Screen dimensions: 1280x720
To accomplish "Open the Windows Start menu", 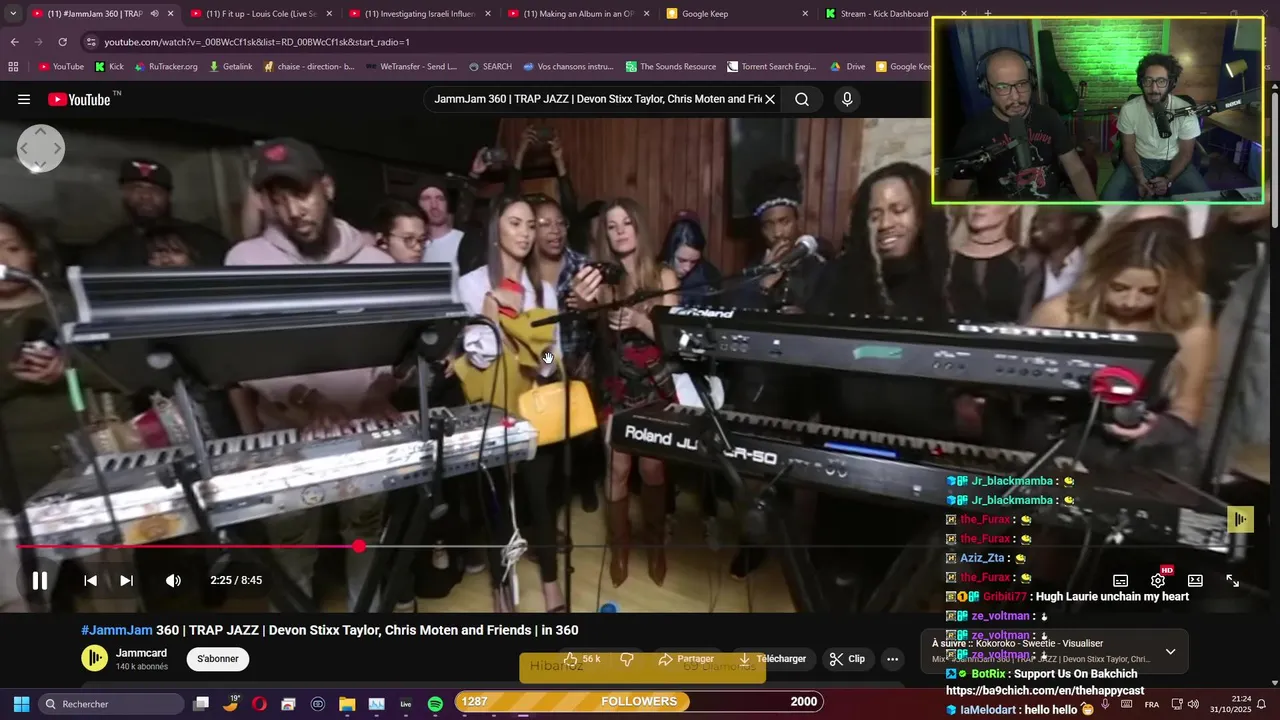I will tap(21, 704).
